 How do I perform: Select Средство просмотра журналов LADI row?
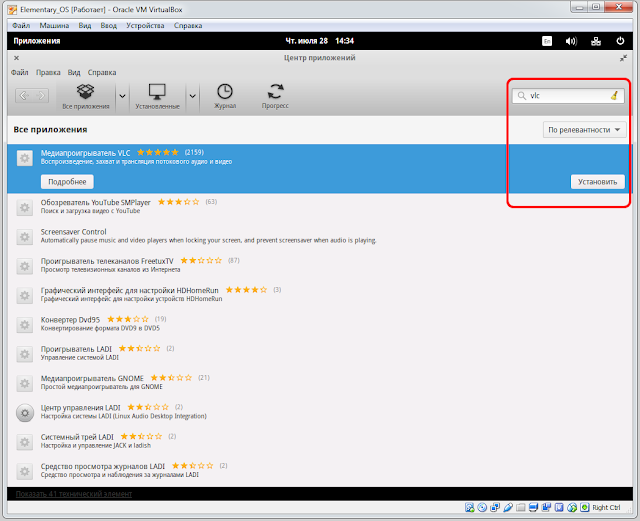pyautogui.click(x=320, y=471)
